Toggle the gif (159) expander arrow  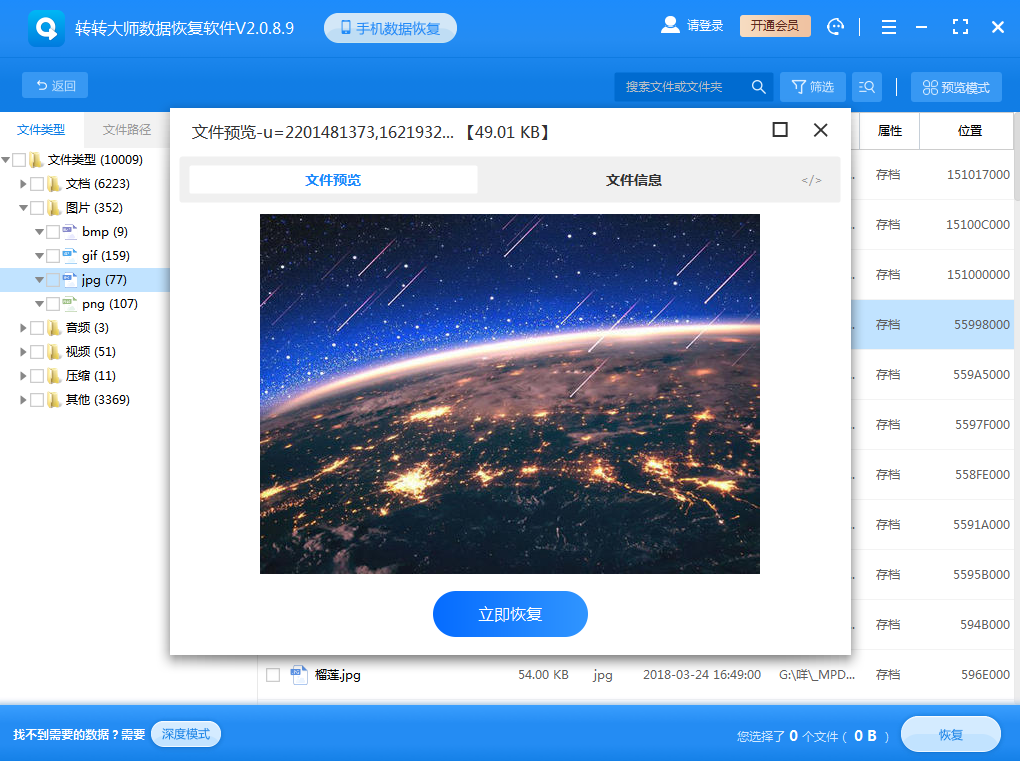(x=40, y=256)
